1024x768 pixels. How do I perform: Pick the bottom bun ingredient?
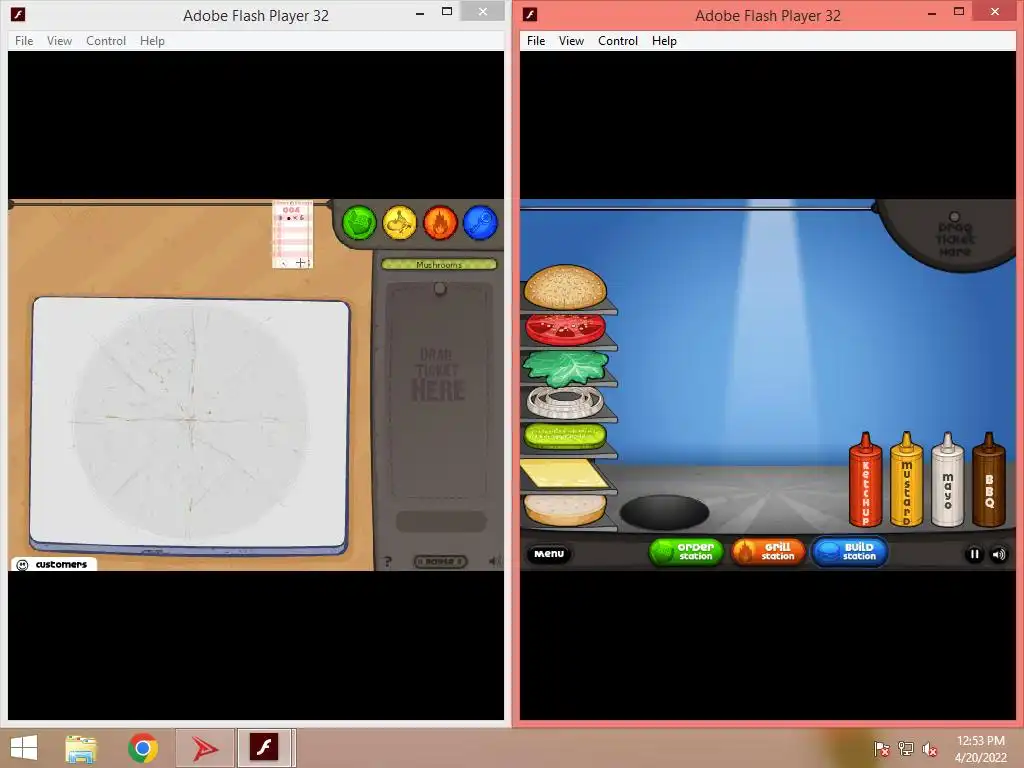click(x=565, y=509)
